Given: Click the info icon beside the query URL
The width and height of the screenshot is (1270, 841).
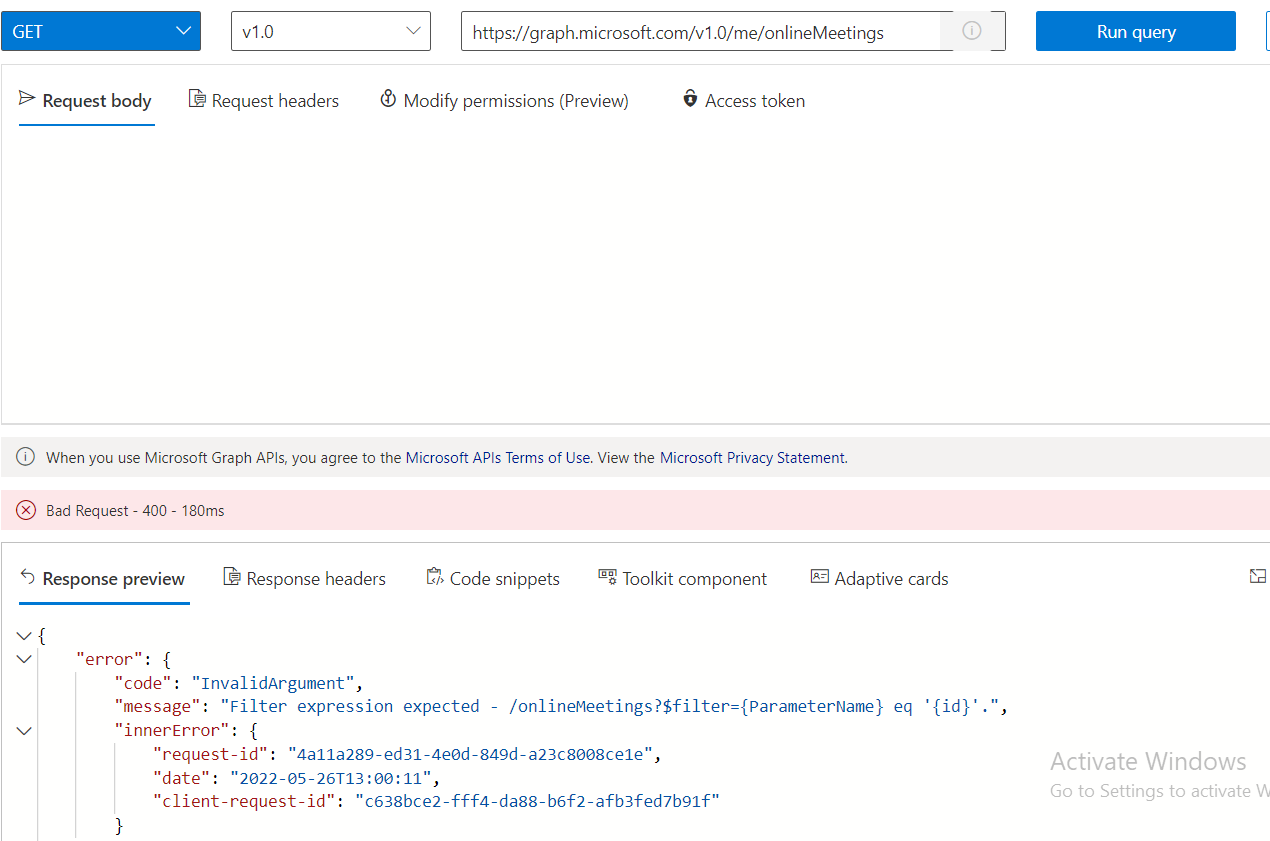Looking at the screenshot, I should click(x=971, y=31).
